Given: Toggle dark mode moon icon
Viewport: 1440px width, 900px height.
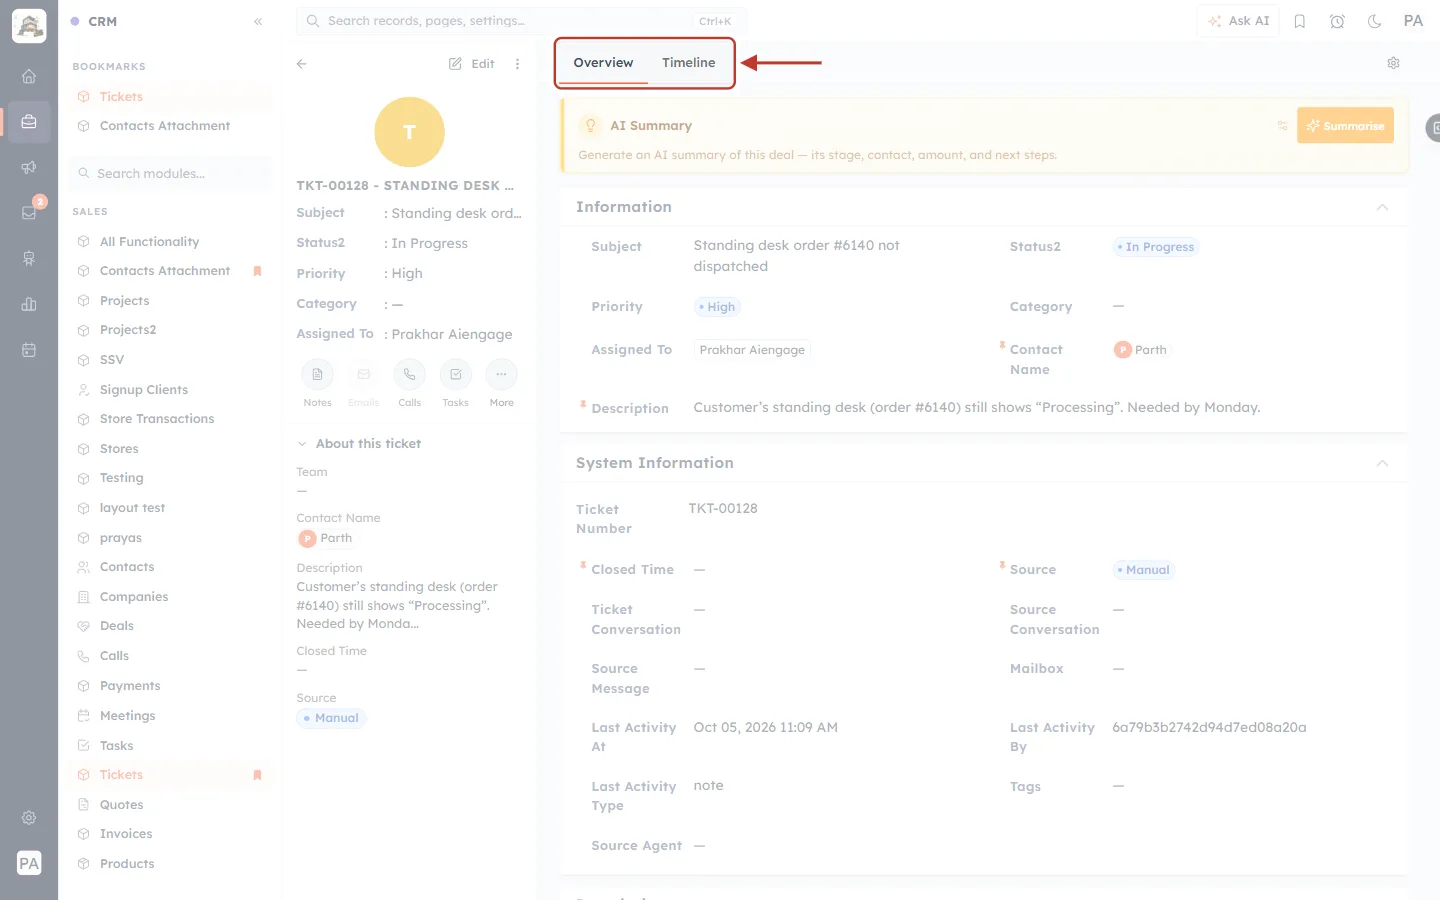Looking at the screenshot, I should pos(1374,21).
